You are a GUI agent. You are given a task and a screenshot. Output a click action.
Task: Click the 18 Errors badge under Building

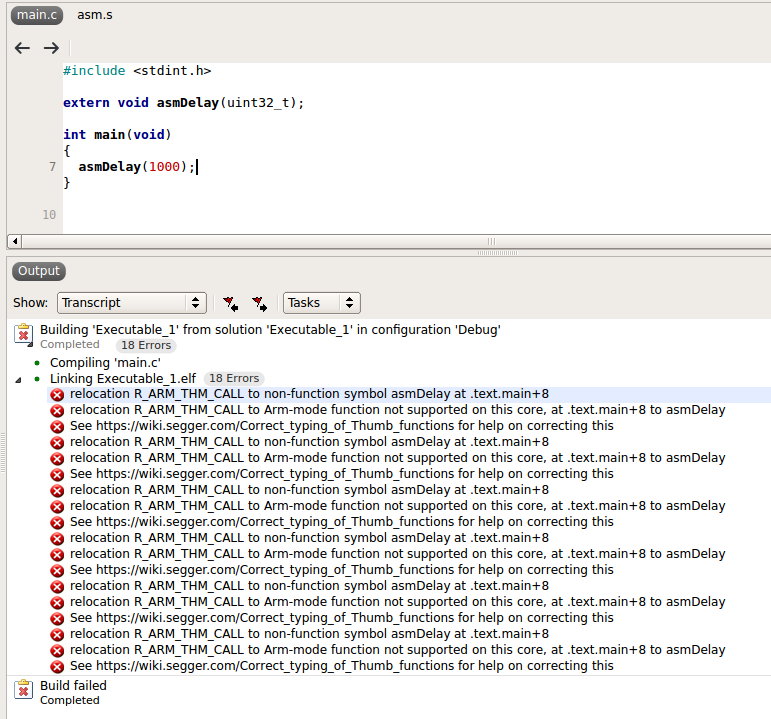pos(146,346)
